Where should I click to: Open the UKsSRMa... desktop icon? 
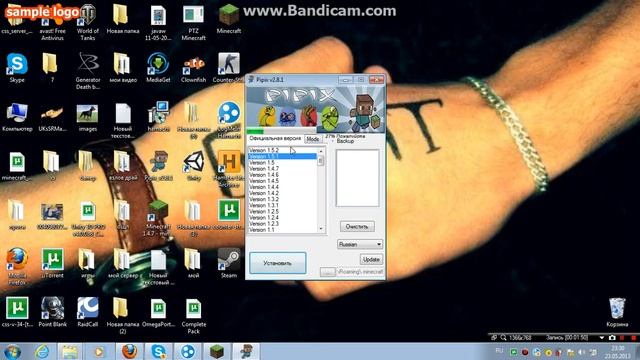(52, 117)
